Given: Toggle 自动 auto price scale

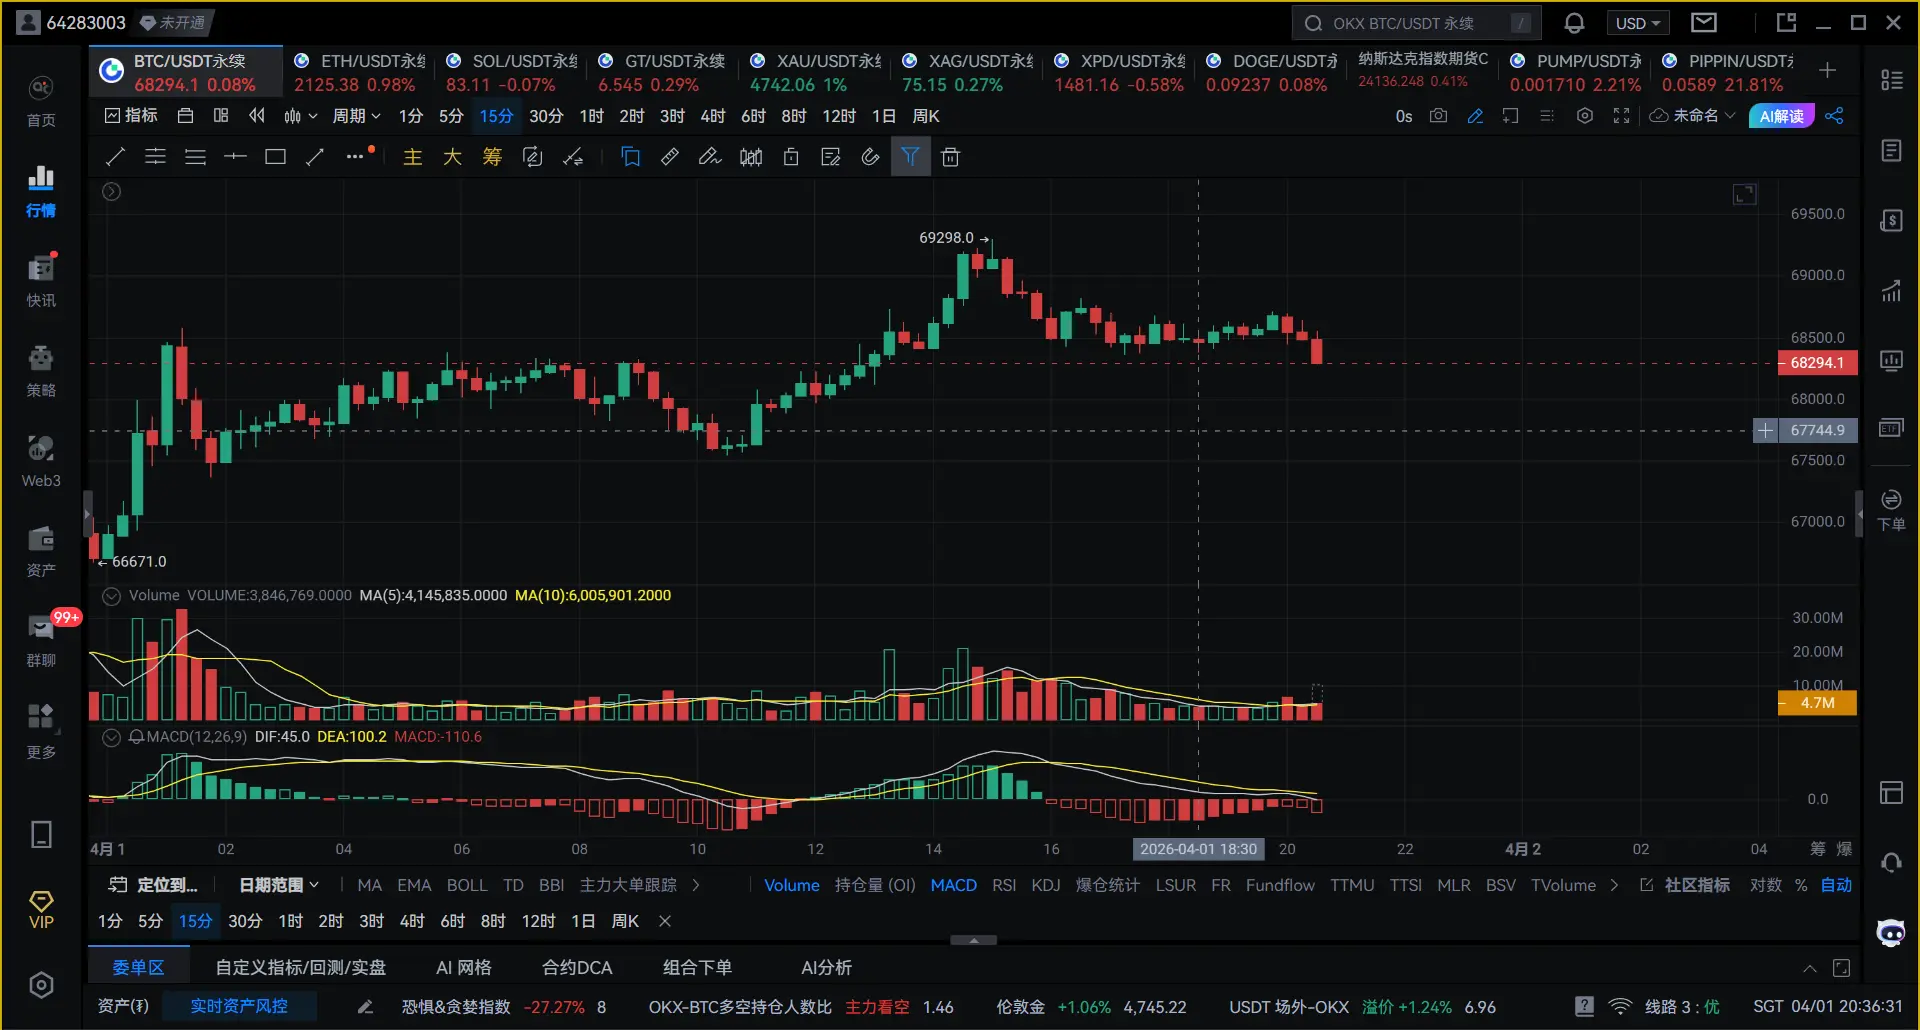Looking at the screenshot, I should pyautogui.click(x=1836, y=885).
